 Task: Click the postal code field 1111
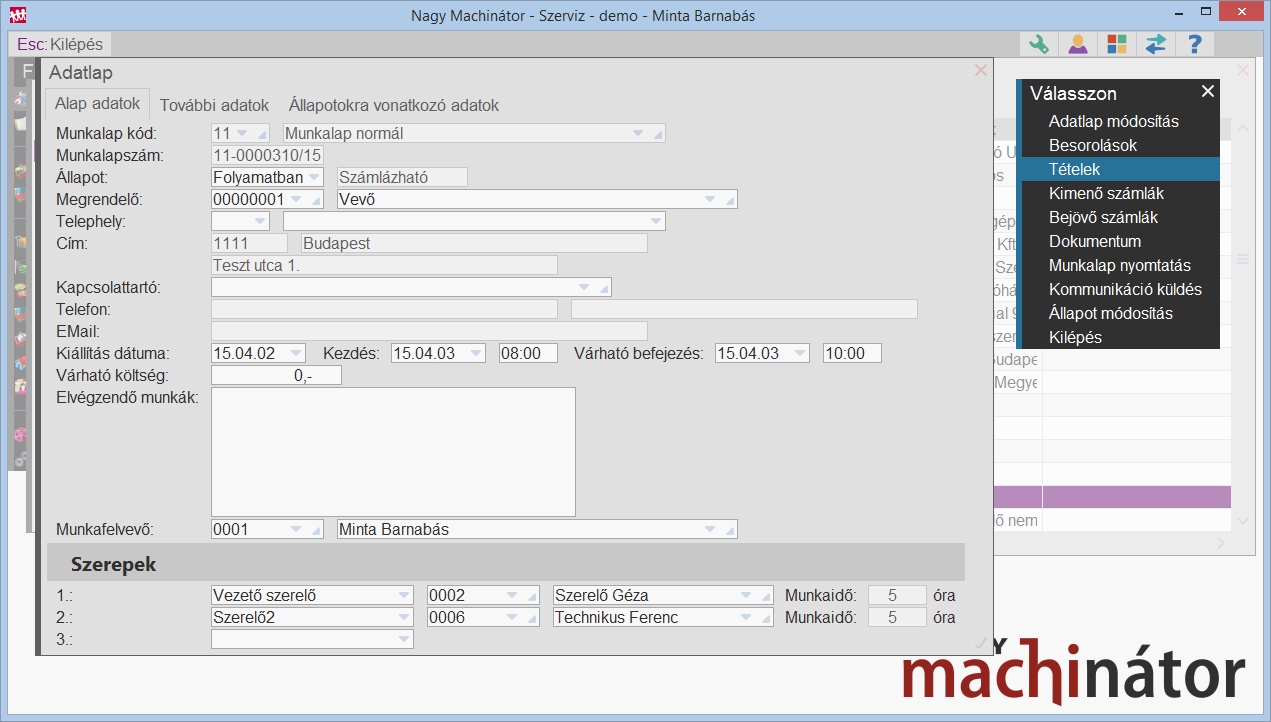249,243
